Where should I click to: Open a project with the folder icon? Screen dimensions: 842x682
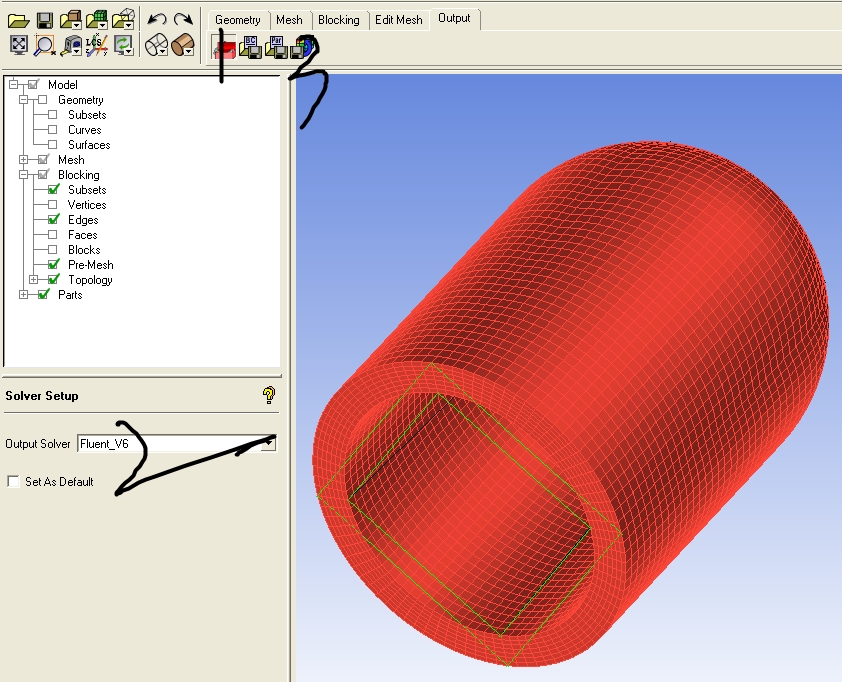19,20
